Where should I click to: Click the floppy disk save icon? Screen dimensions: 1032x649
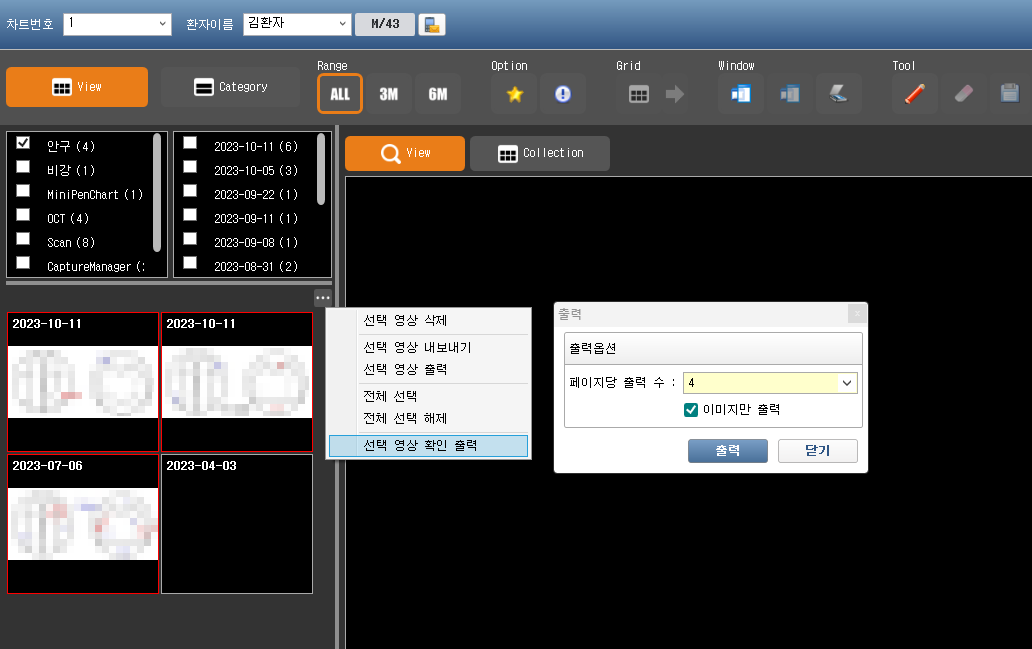pos(1009,94)
